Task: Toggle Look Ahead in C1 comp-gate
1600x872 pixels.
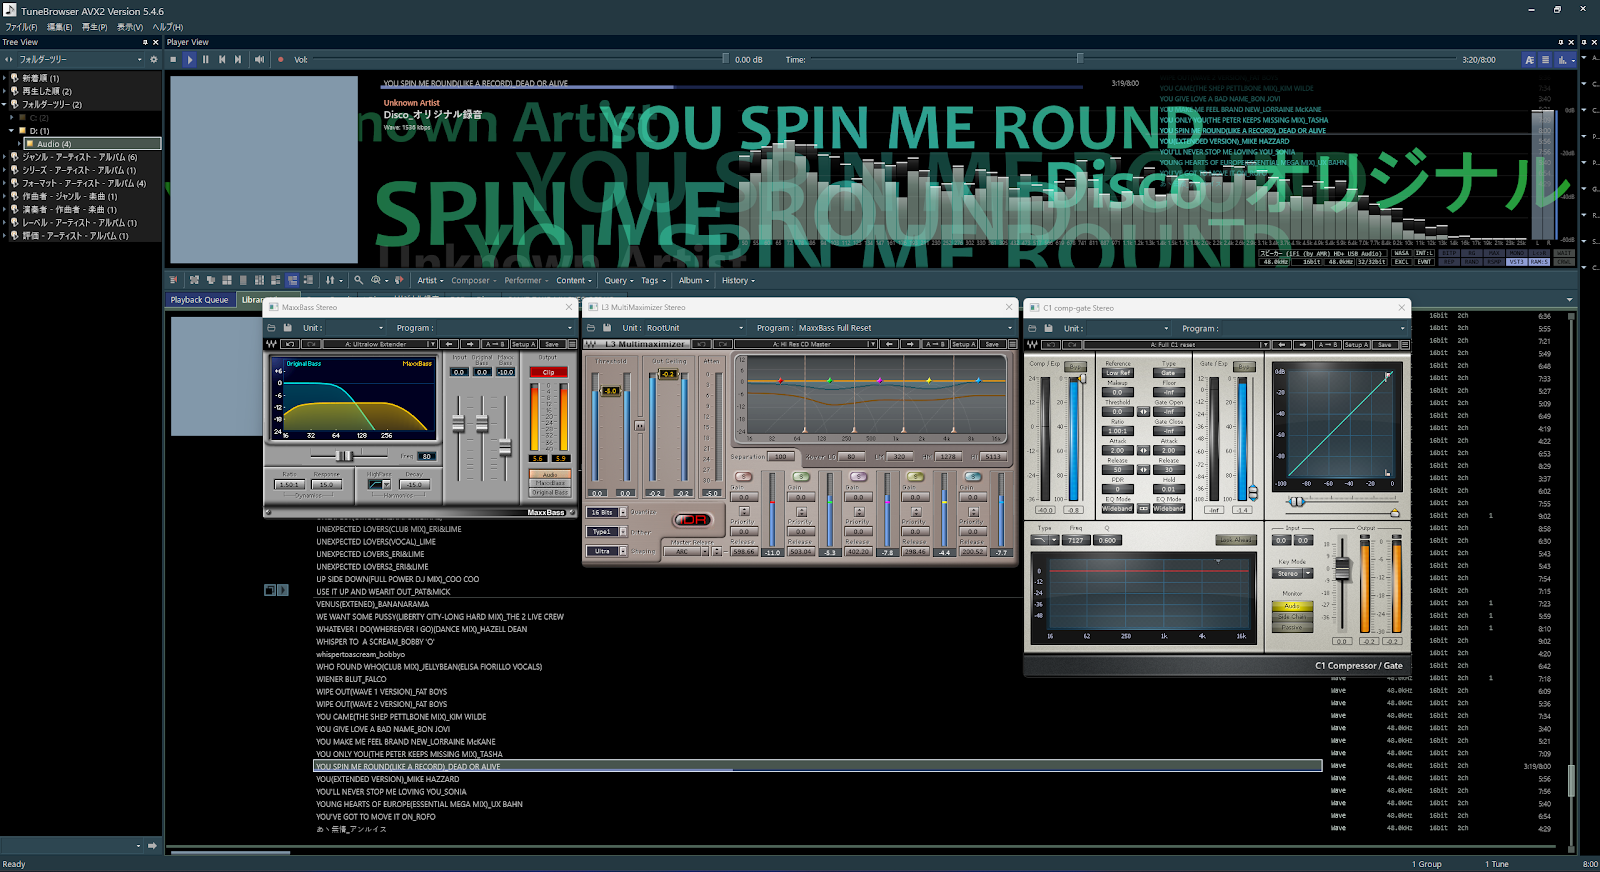Action: (x=1236, y=540)
